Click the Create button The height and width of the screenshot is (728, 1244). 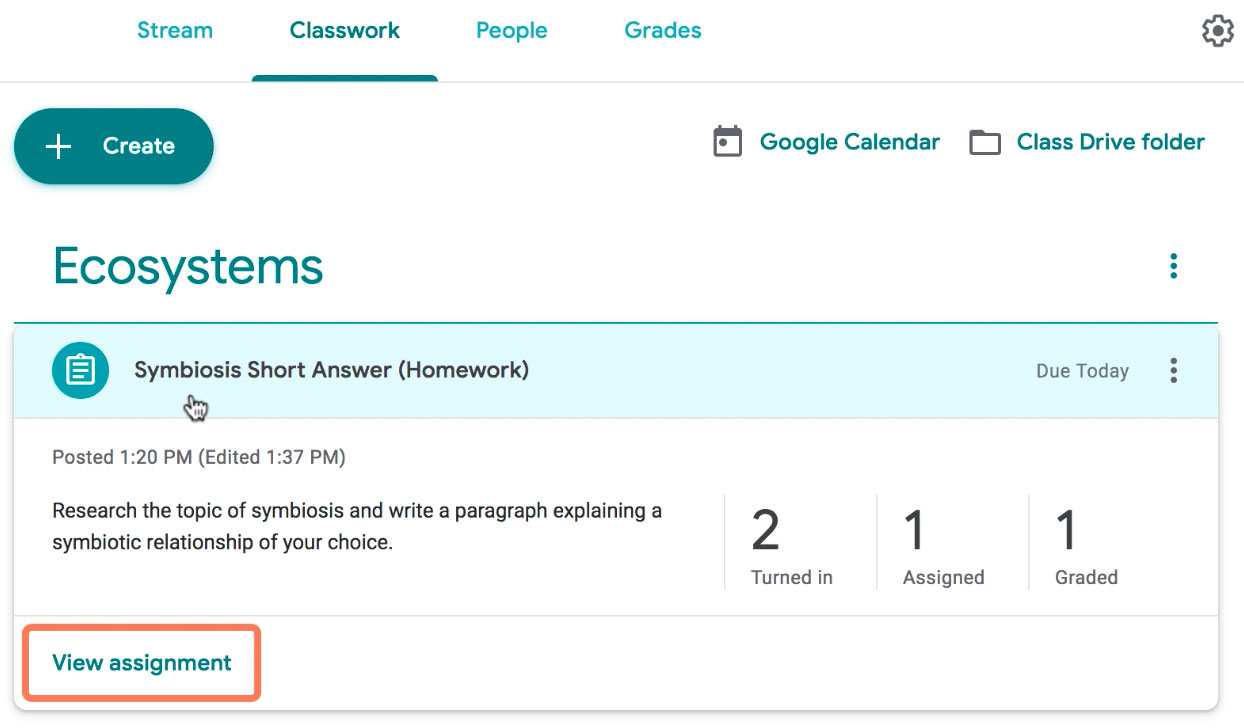tap(113, 145)
